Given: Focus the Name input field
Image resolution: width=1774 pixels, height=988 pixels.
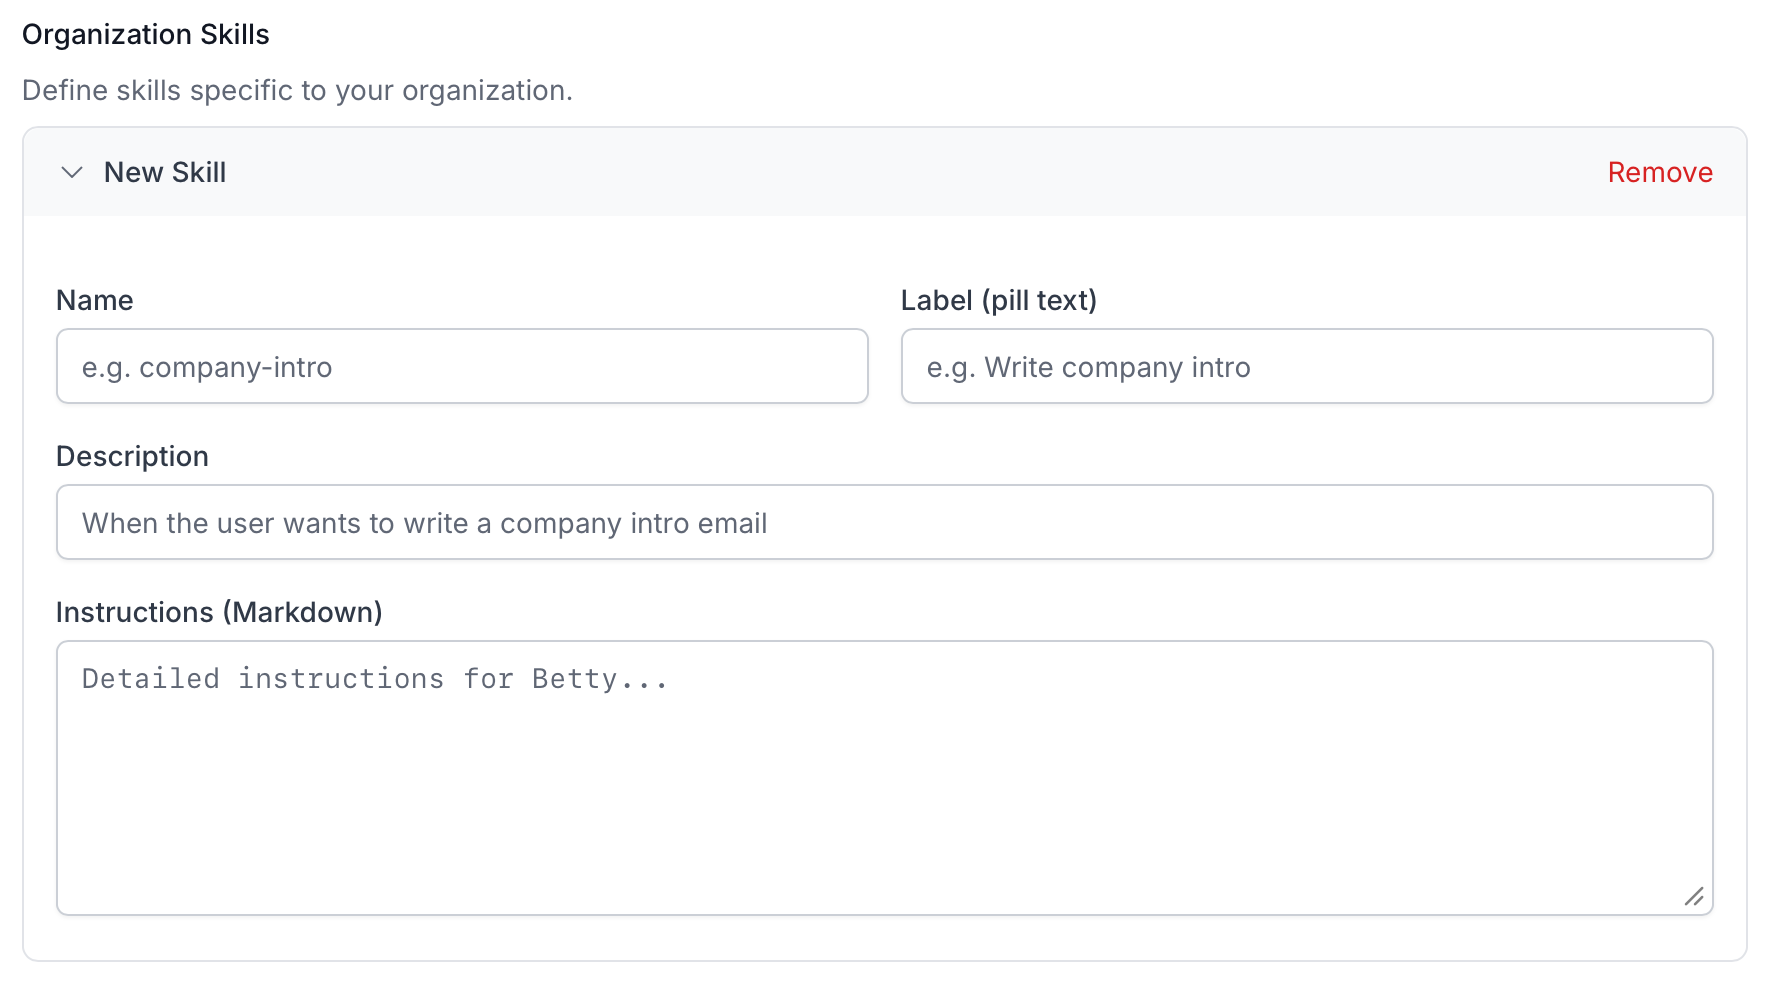Looking at the screenshot, I should click(462, 366).
